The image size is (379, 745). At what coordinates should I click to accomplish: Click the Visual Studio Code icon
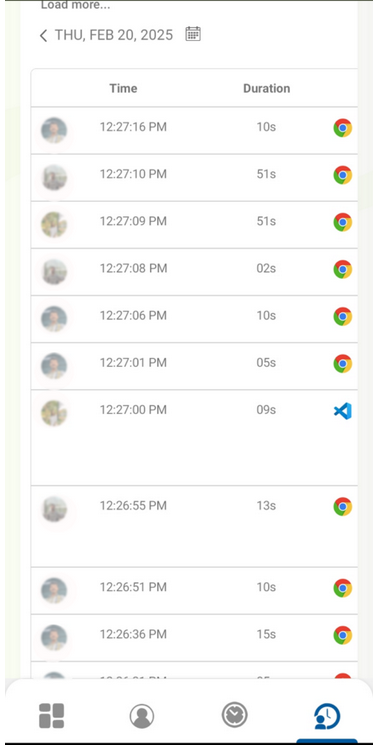click(342, 411)
